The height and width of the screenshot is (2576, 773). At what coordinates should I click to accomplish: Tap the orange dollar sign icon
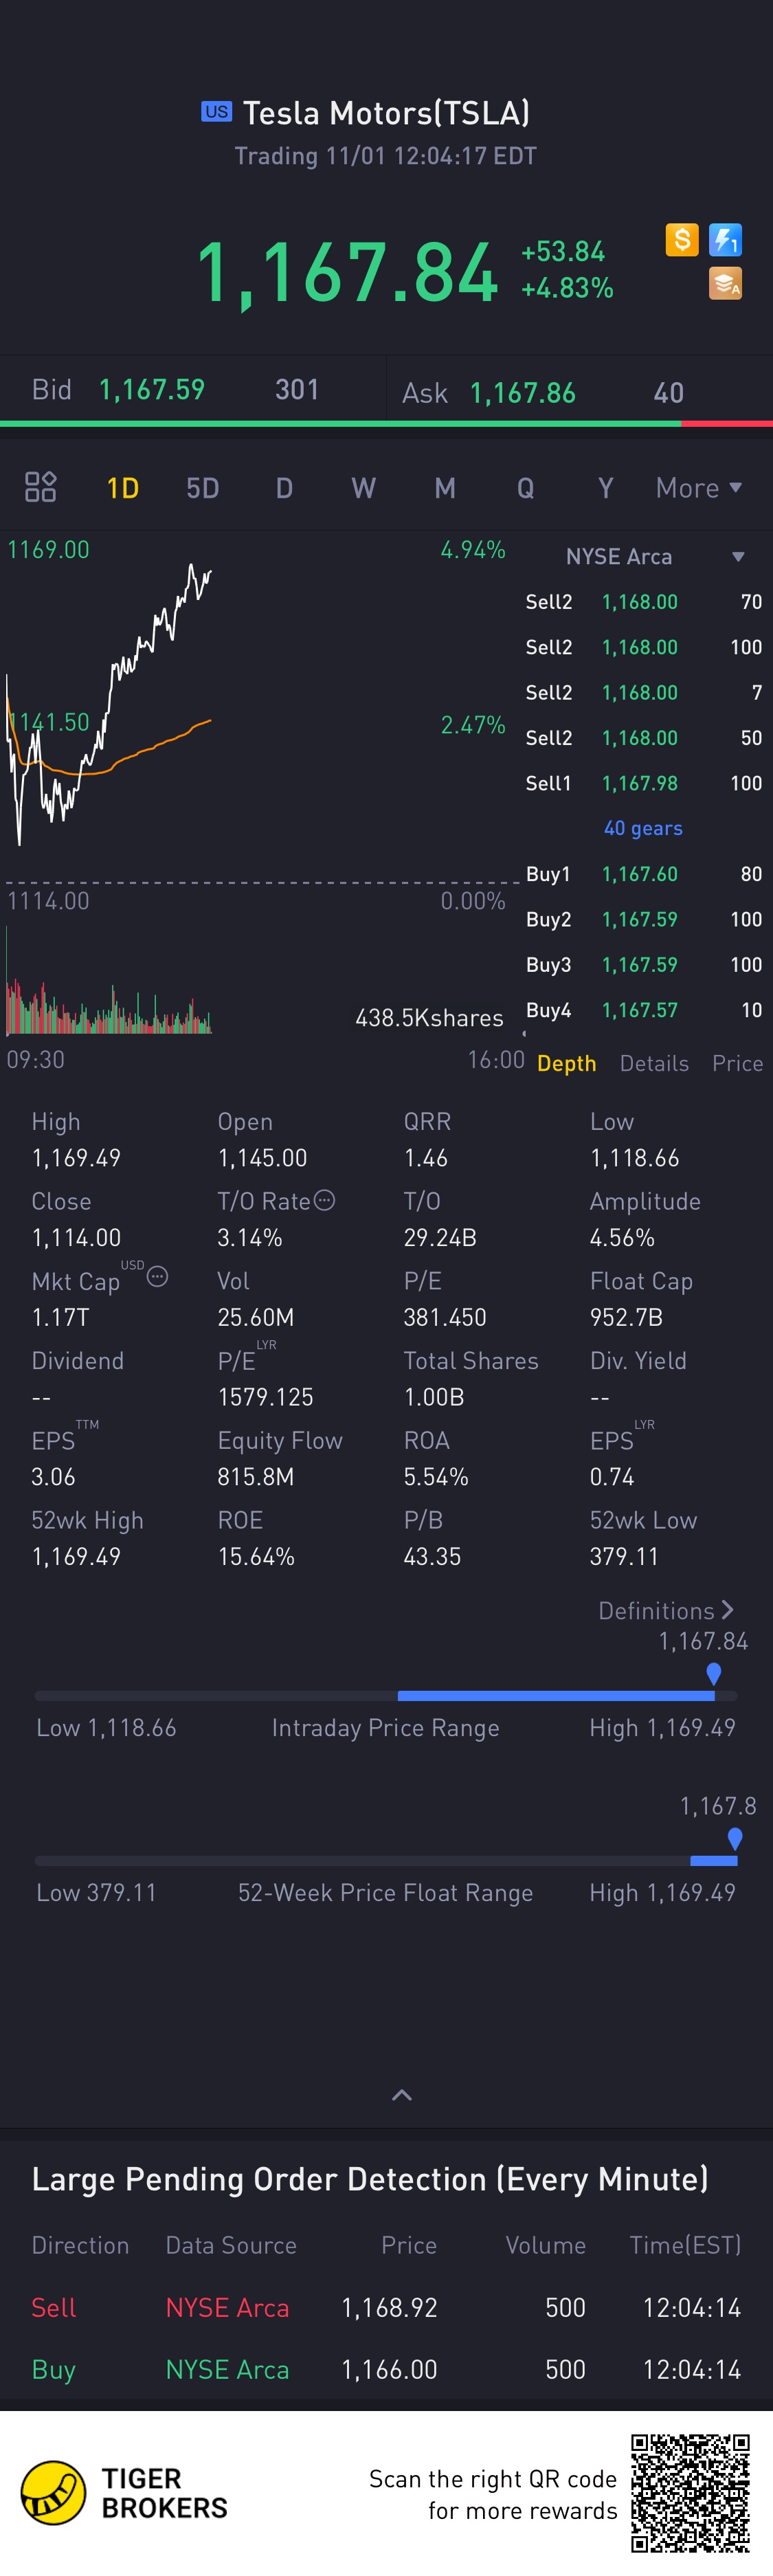coord(682,240)
